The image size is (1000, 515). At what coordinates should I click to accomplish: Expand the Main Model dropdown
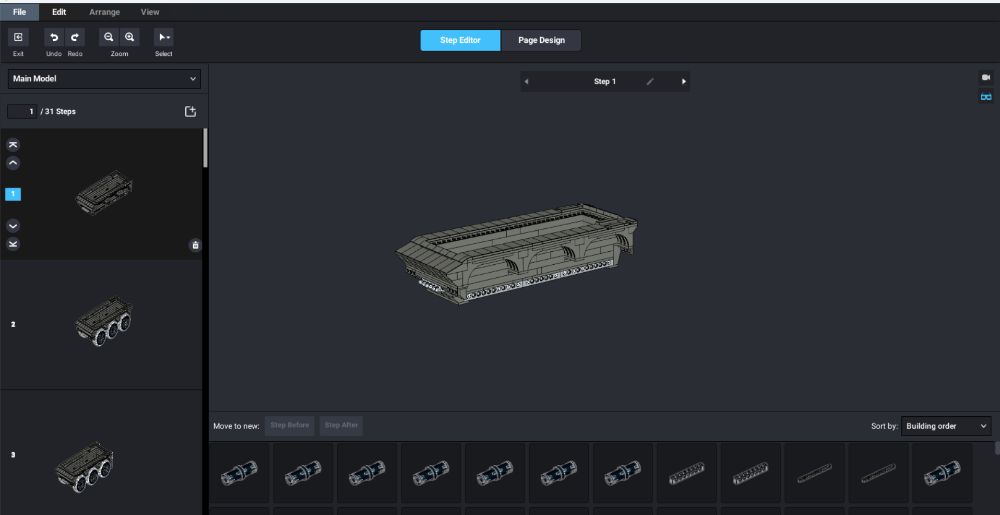tap(104, 79)
